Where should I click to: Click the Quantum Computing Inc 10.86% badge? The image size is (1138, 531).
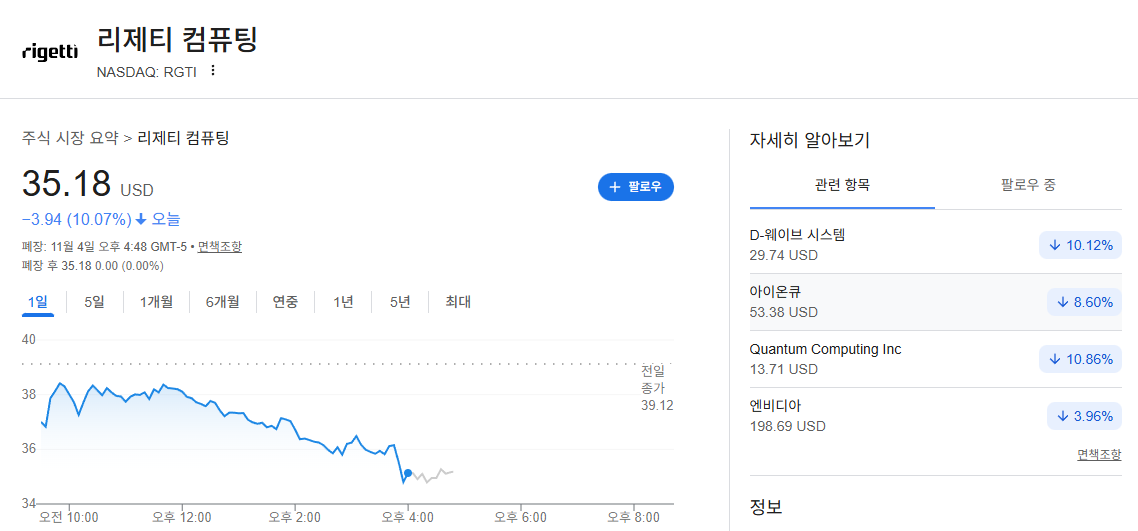(x=1080, y=359)
